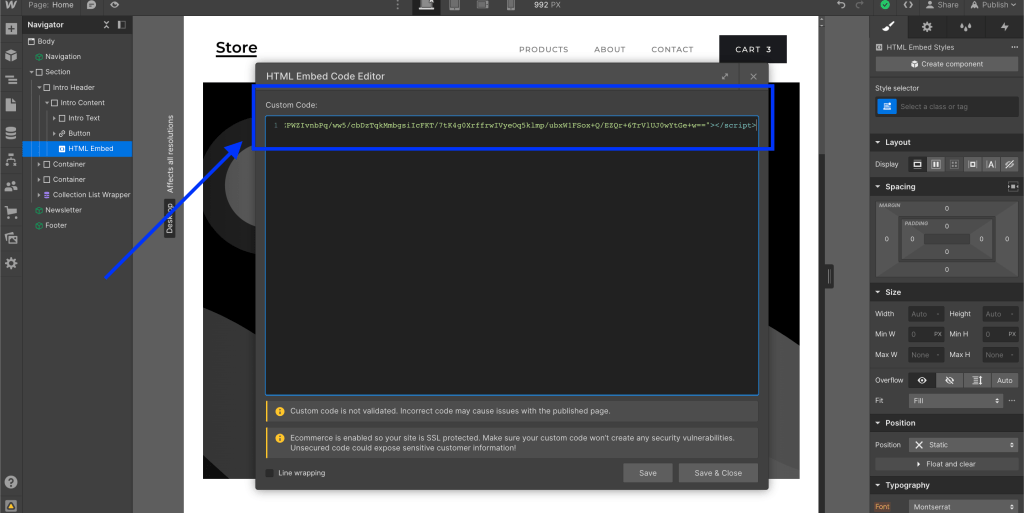This screenshot has width=1024, height=513.
Task: Enable the Line wrapping checkbox
Action: [x=270, y=473]
